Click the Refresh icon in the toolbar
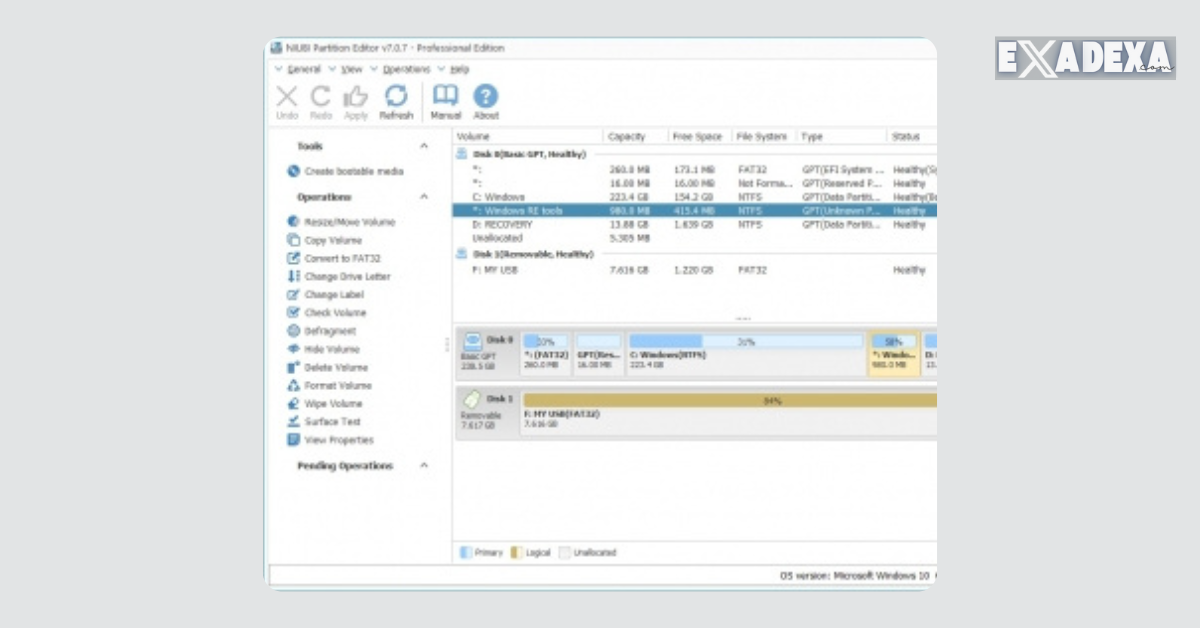This screenshot has height=628, width=1200. coord(396,98)
